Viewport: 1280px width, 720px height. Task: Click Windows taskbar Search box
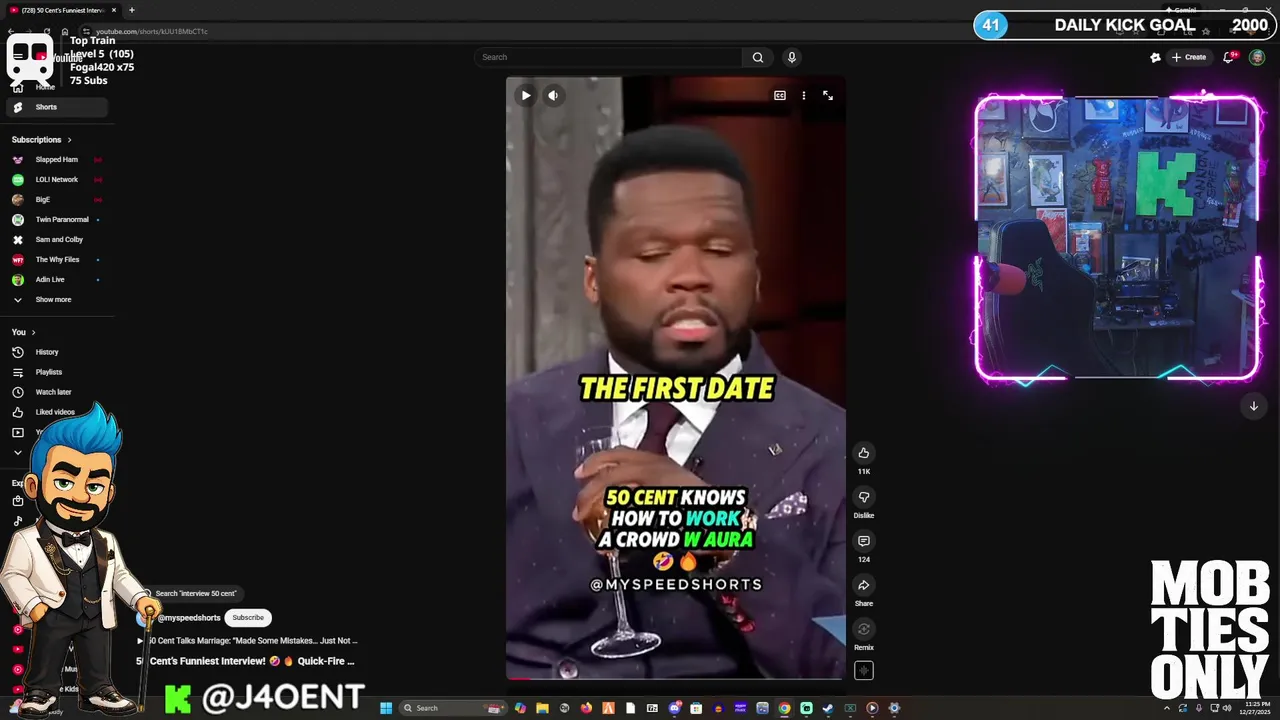pos(452,708)
